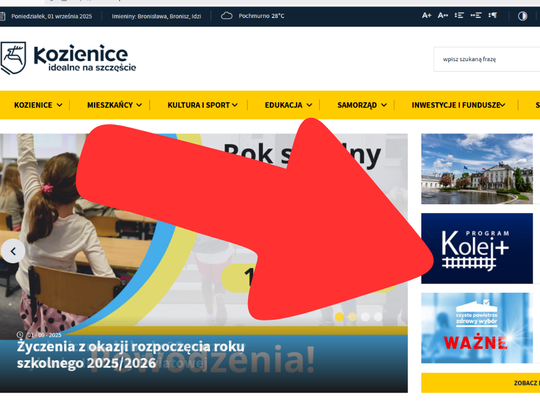Click the paragraph text direction accessibility icon
The image size is (540, 407).
(x=492, y=15)
